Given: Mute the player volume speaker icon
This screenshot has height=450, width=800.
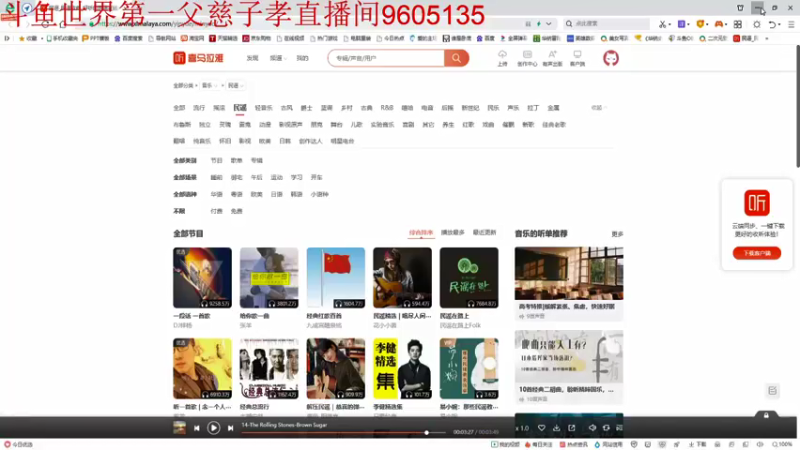Looking at the screenshot, I should click(x=592, y=428).
